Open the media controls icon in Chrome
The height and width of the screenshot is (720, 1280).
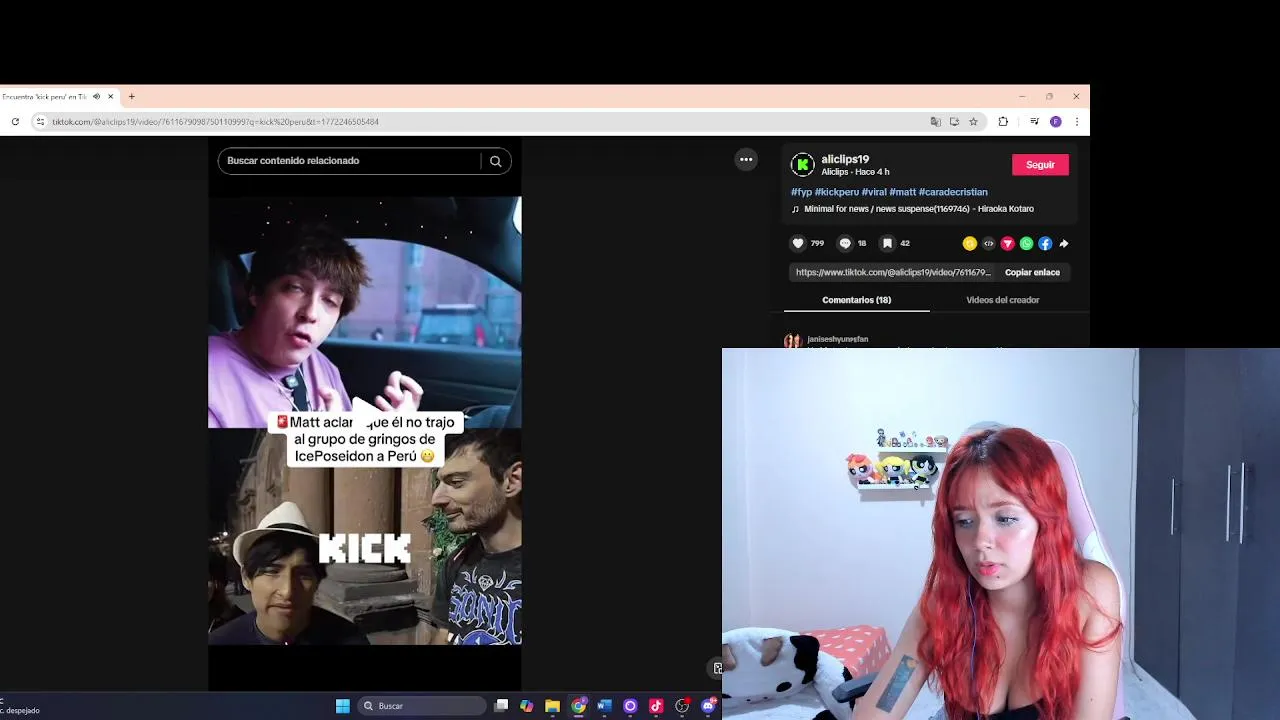[x=1034, y=122]
